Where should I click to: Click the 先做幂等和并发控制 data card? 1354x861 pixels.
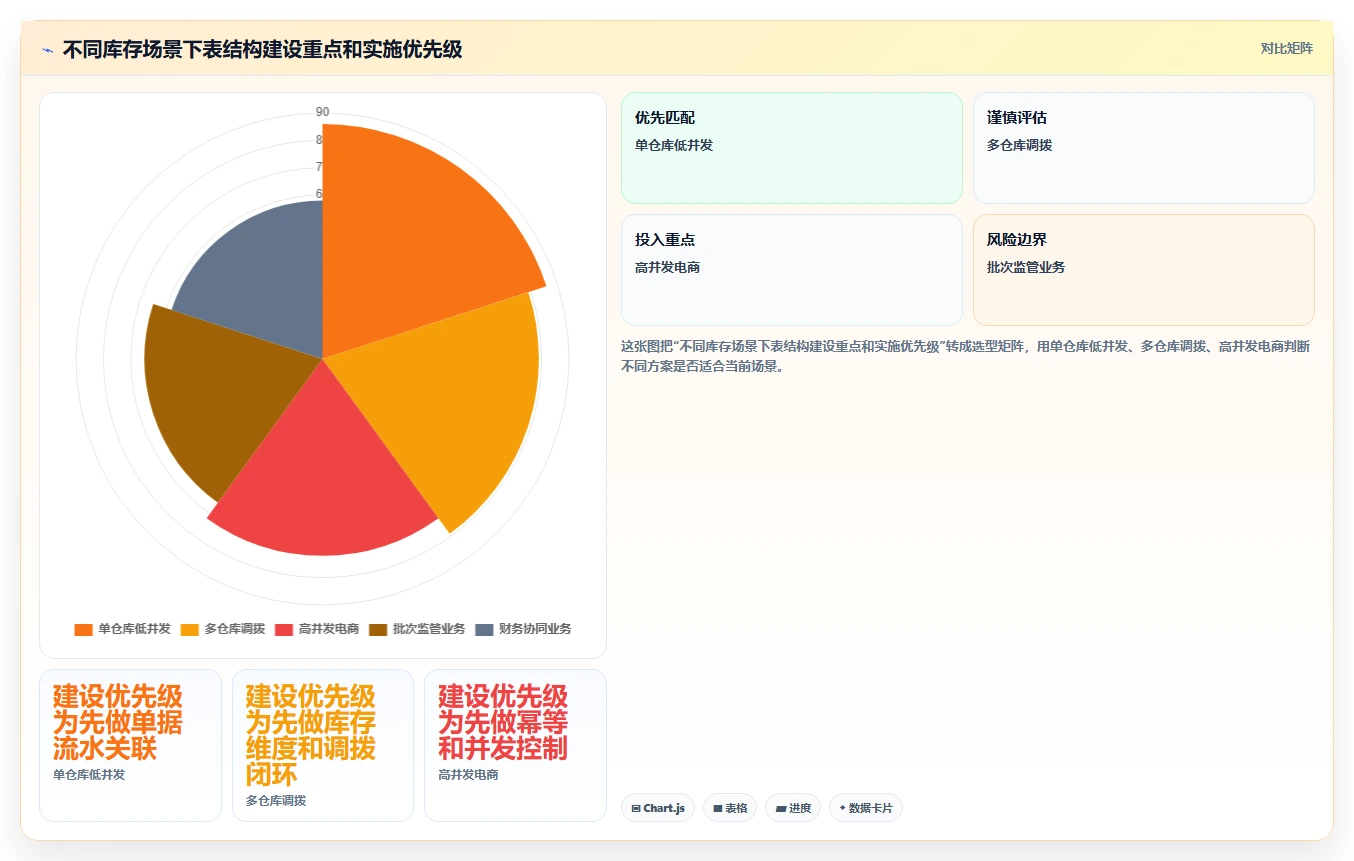click(515, 745)
